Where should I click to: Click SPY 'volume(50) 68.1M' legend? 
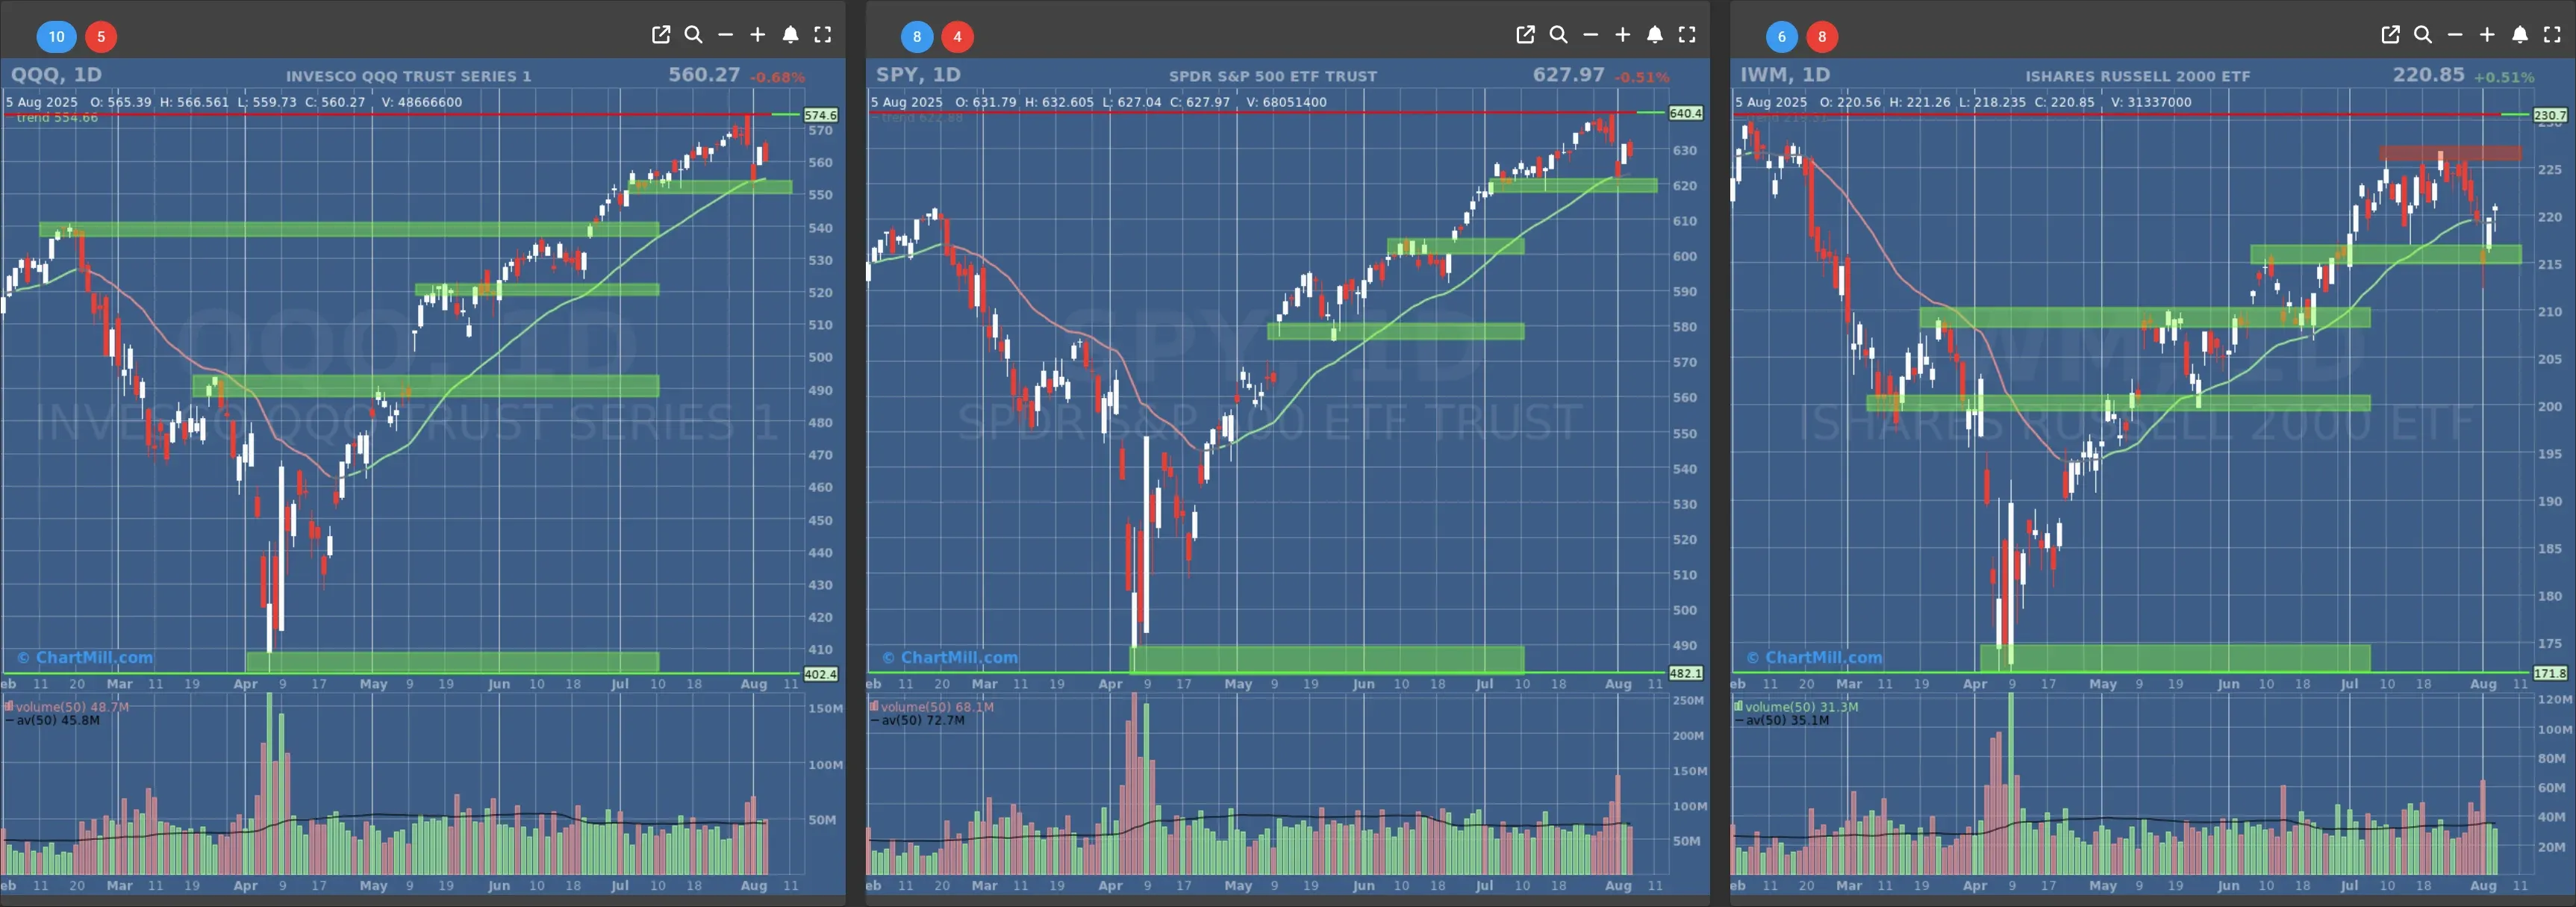coord(932,707)
